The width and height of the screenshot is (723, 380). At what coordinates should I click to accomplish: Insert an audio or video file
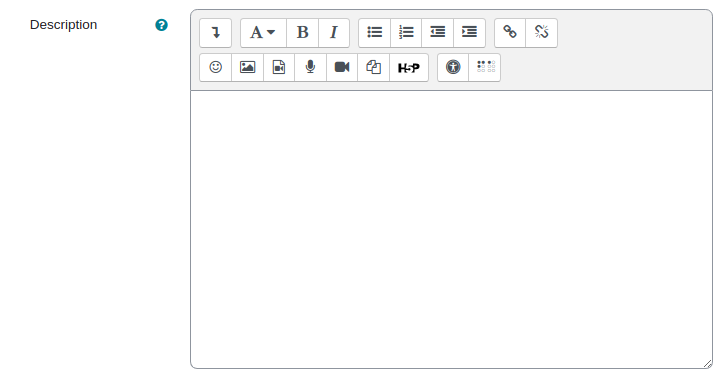point(279,67)
